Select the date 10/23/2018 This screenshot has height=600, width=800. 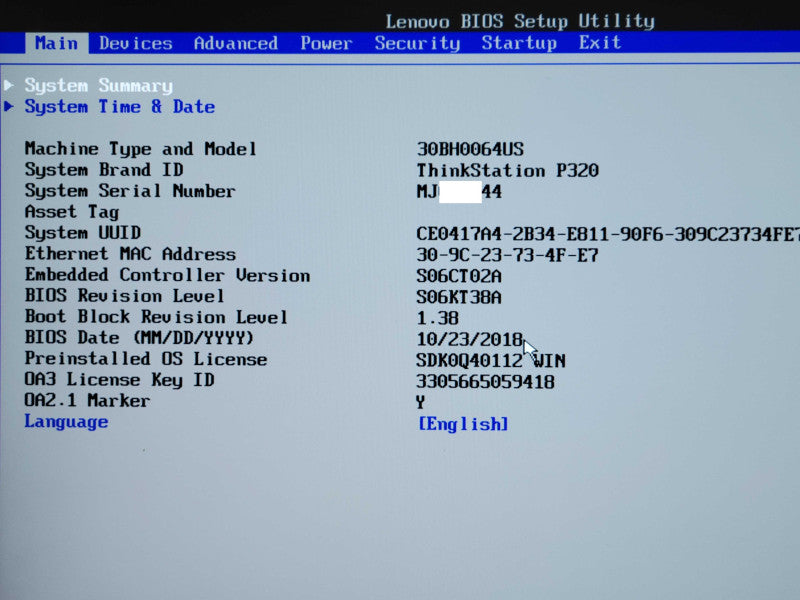470,339
